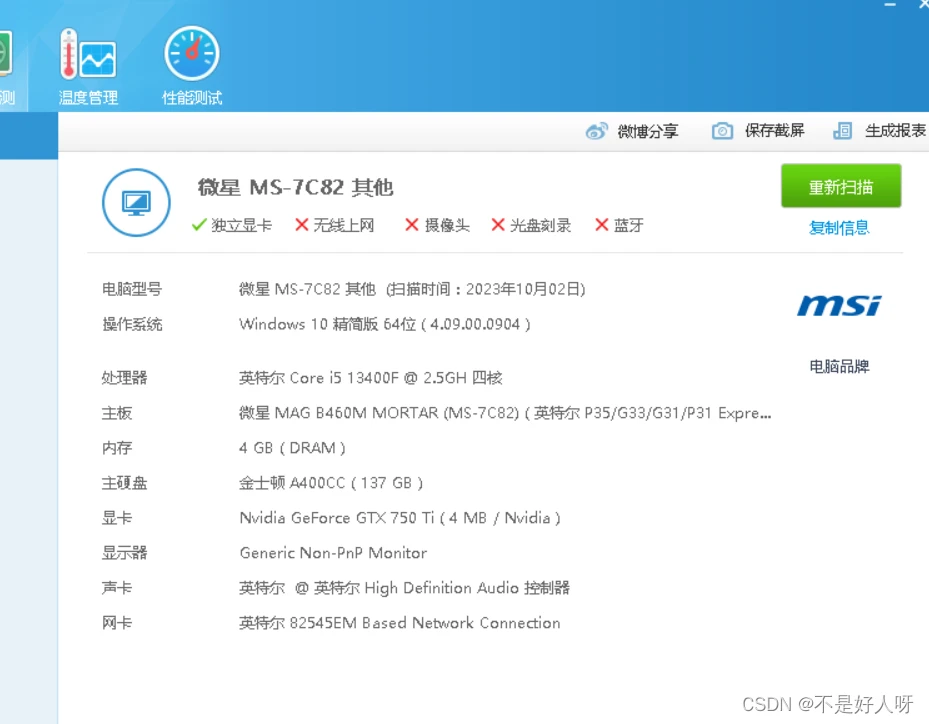Click the 网卡 row label
This screenshot has height=724, width=929.
tap(117, 623)
